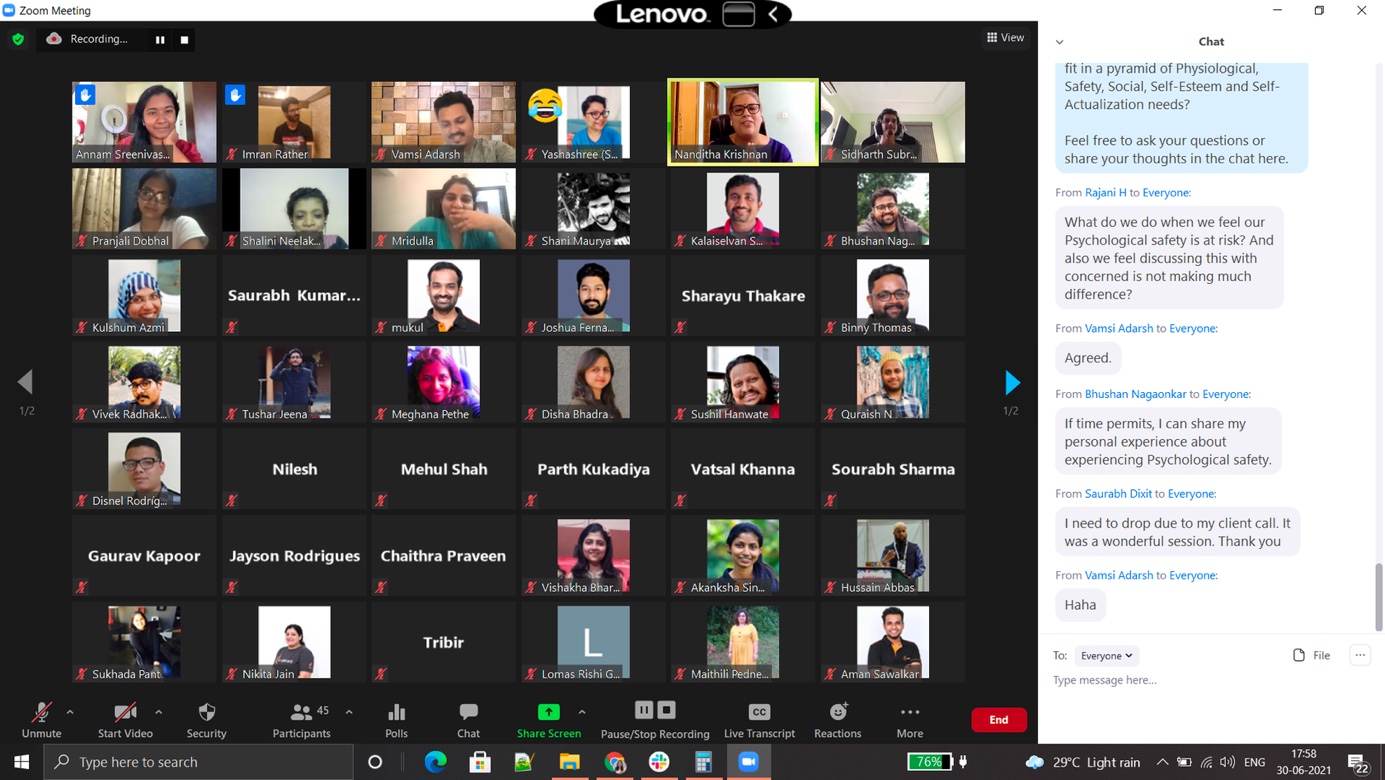Go to previous gallery page arrow
This screenshot has width=1385, height=780.
(x=25, y=382)
